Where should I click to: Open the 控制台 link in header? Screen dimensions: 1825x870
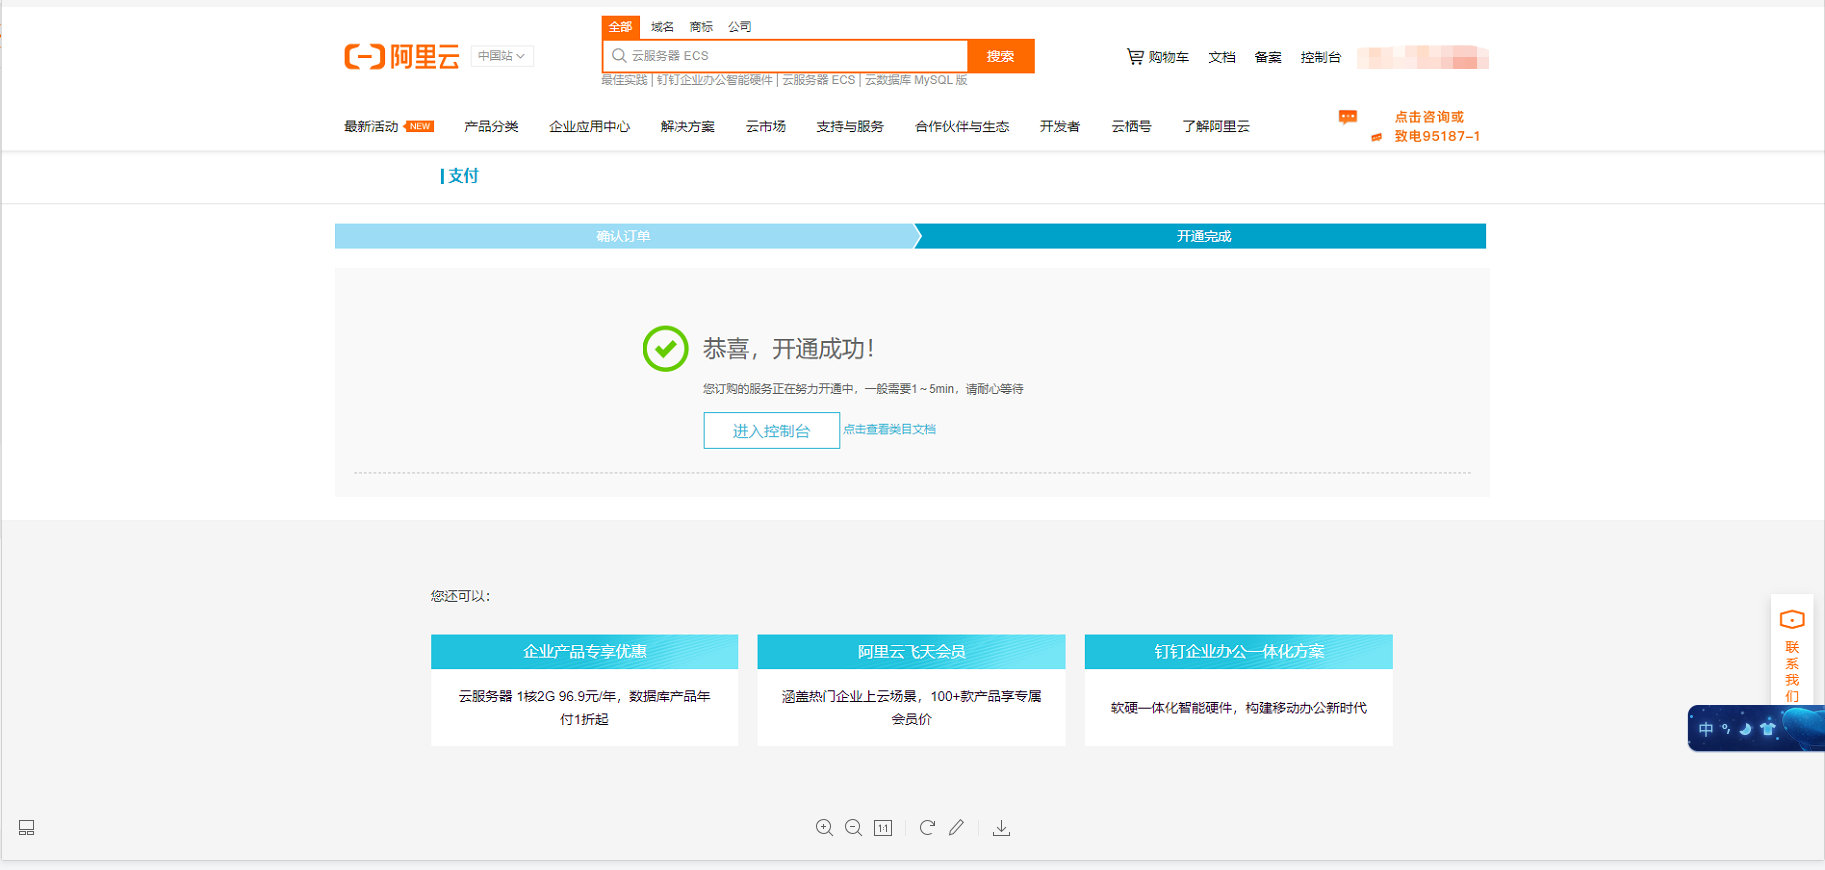pos(1321,57)
